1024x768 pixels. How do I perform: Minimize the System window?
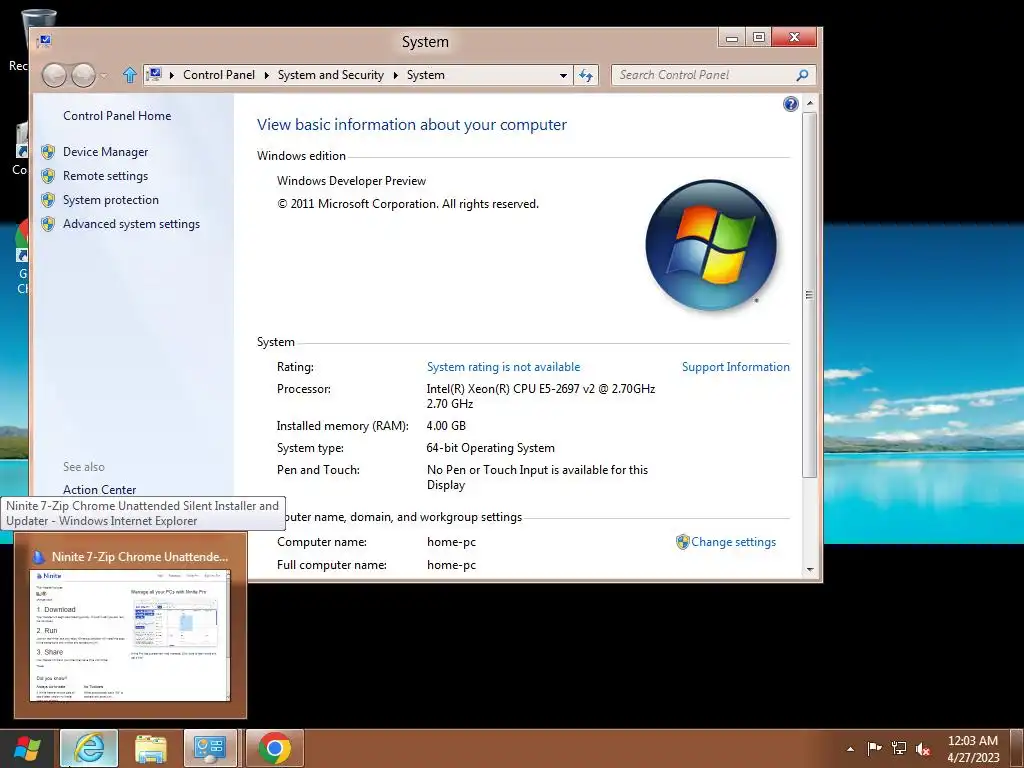732,38
